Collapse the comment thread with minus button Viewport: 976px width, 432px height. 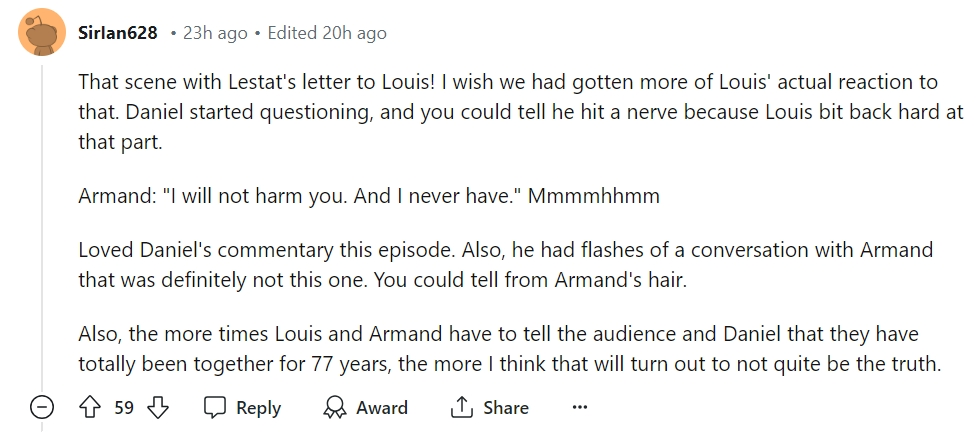point(41,408)
